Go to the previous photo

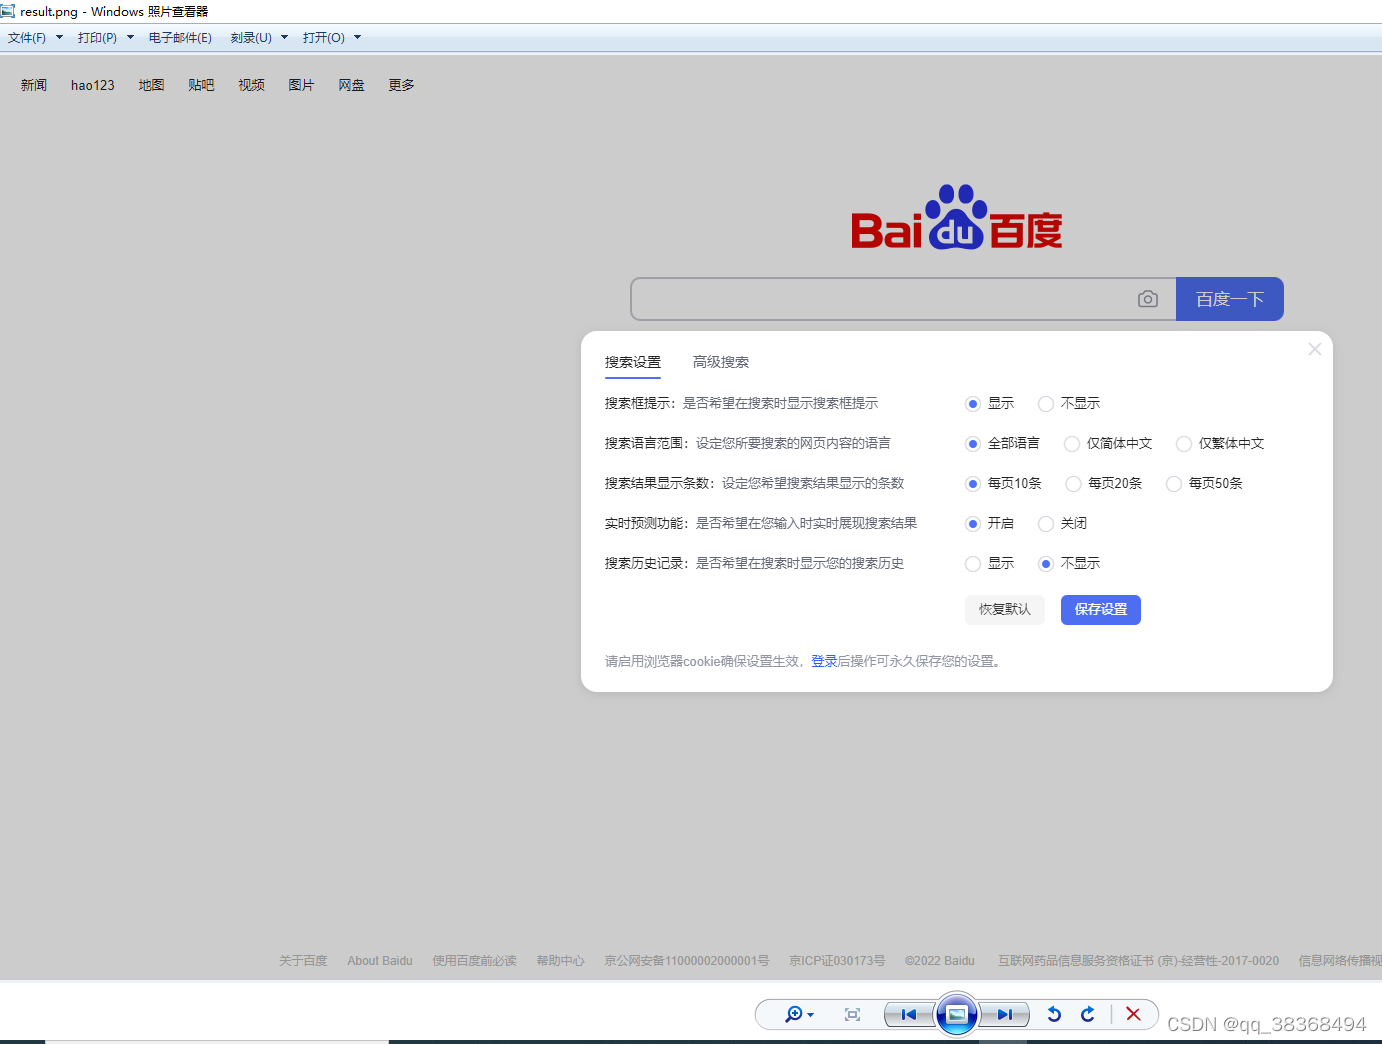(x=909, y=1014)
